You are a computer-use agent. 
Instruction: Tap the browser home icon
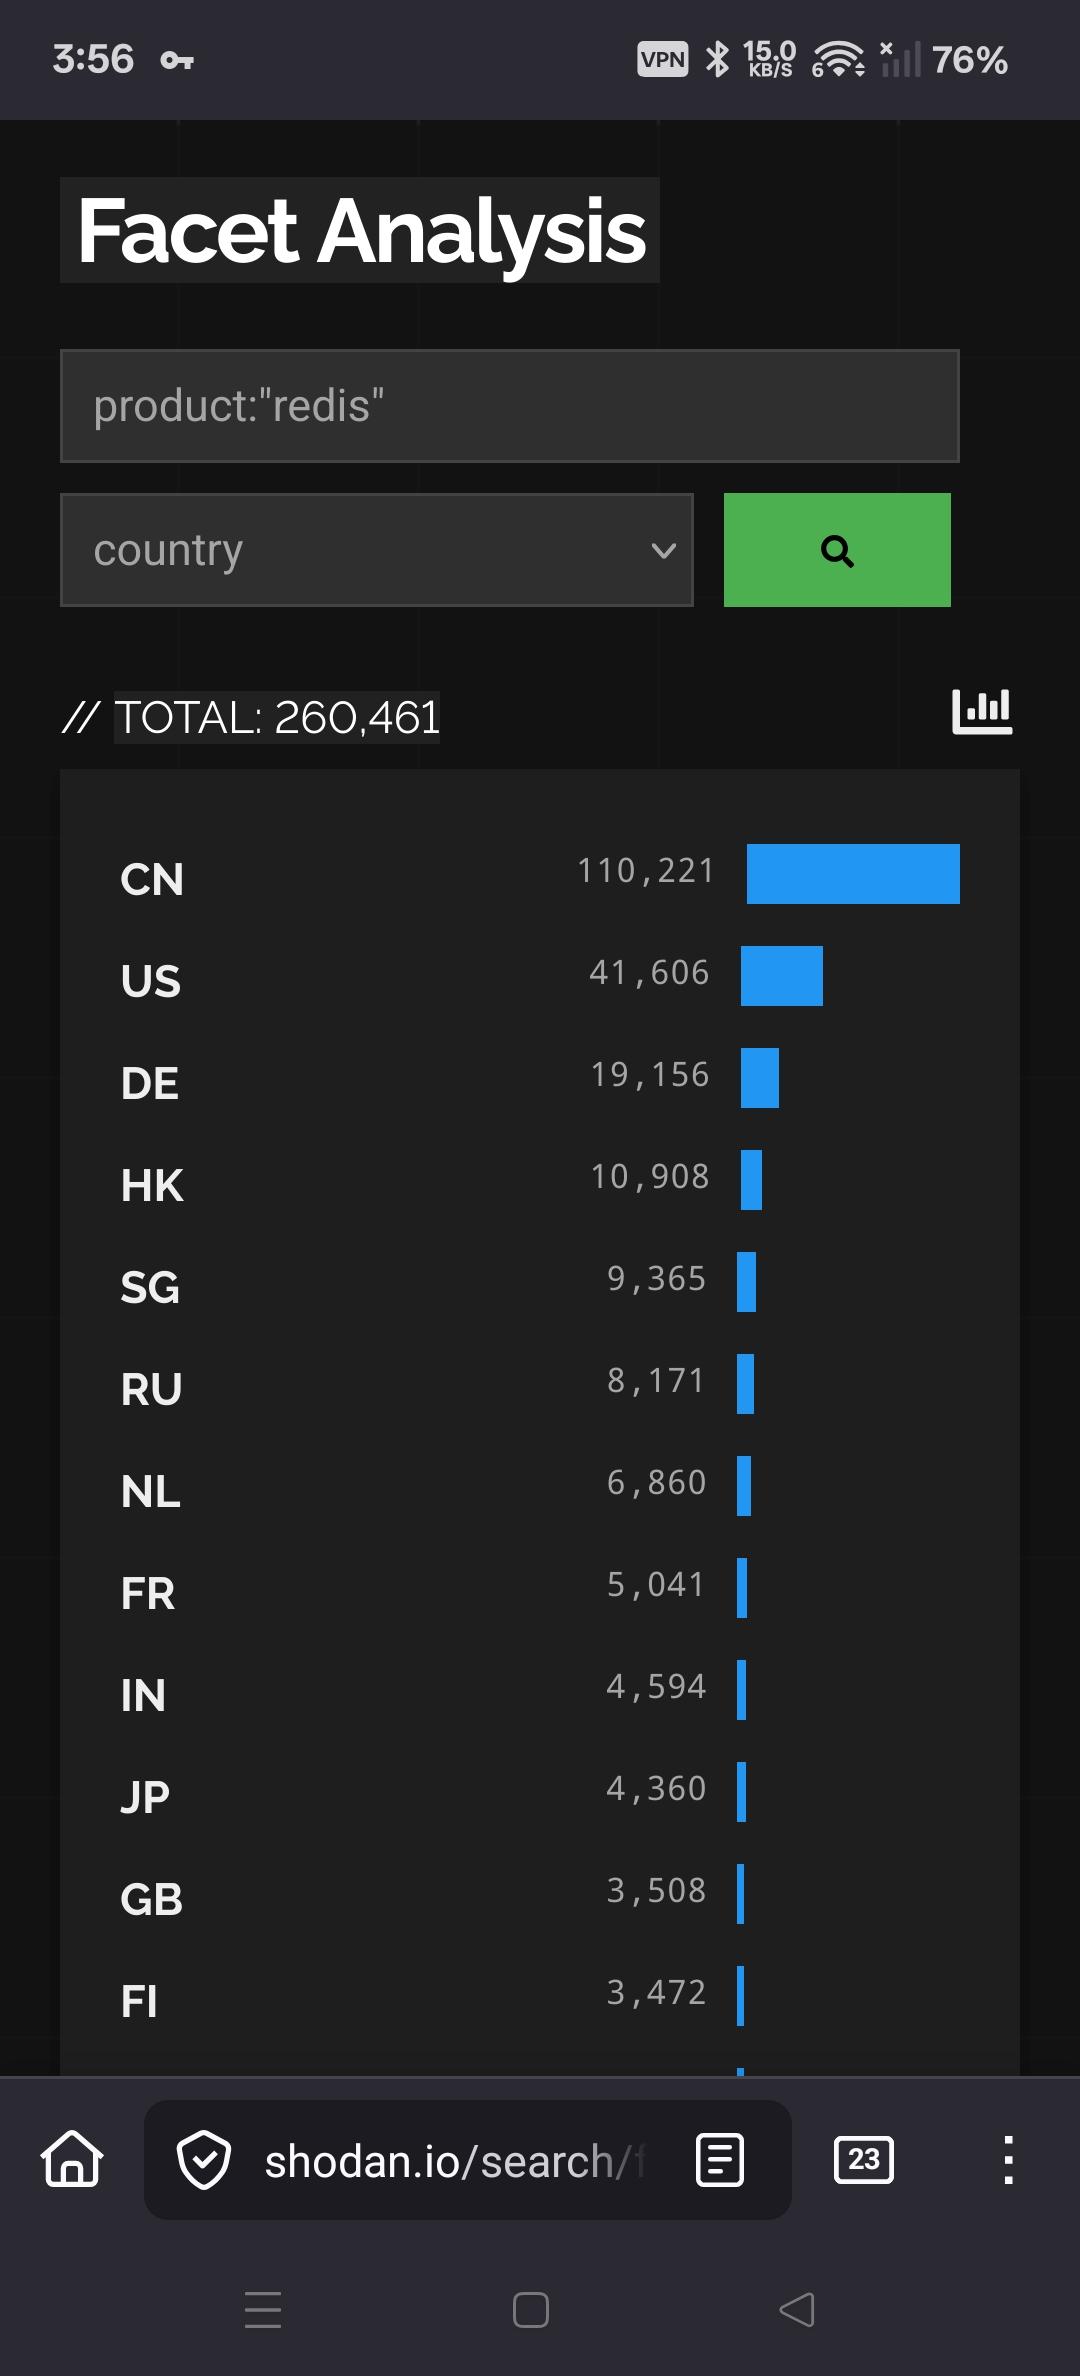pos(72,2160)
